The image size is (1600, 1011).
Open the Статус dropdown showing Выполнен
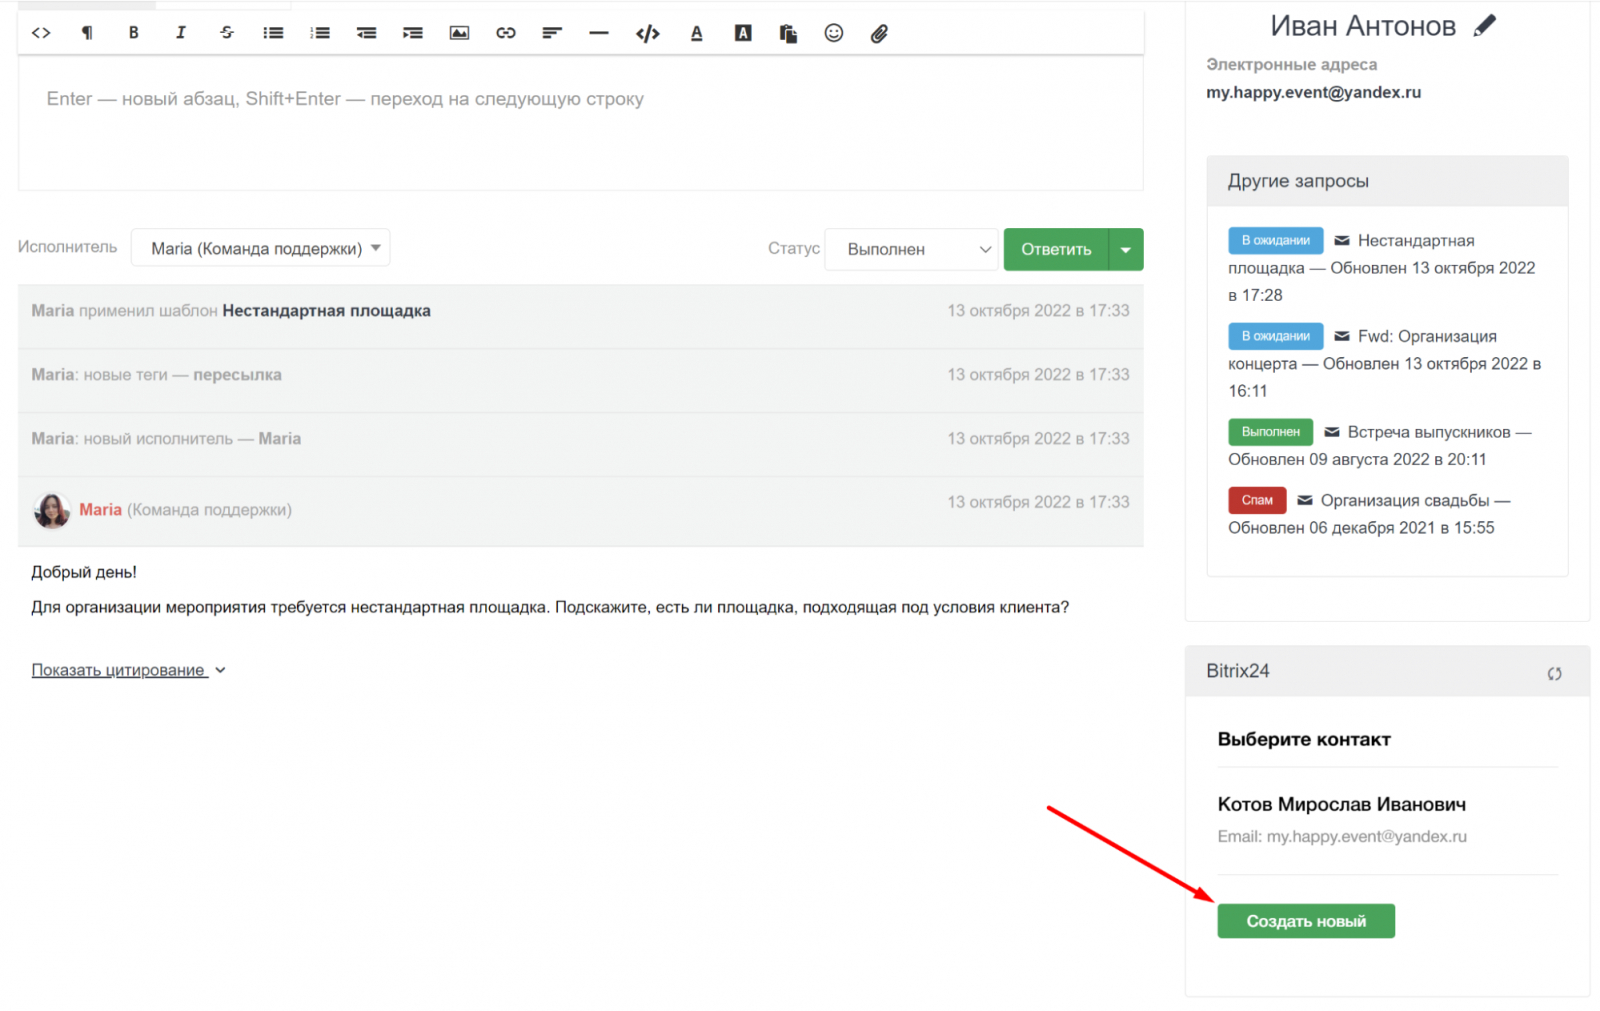912,249
